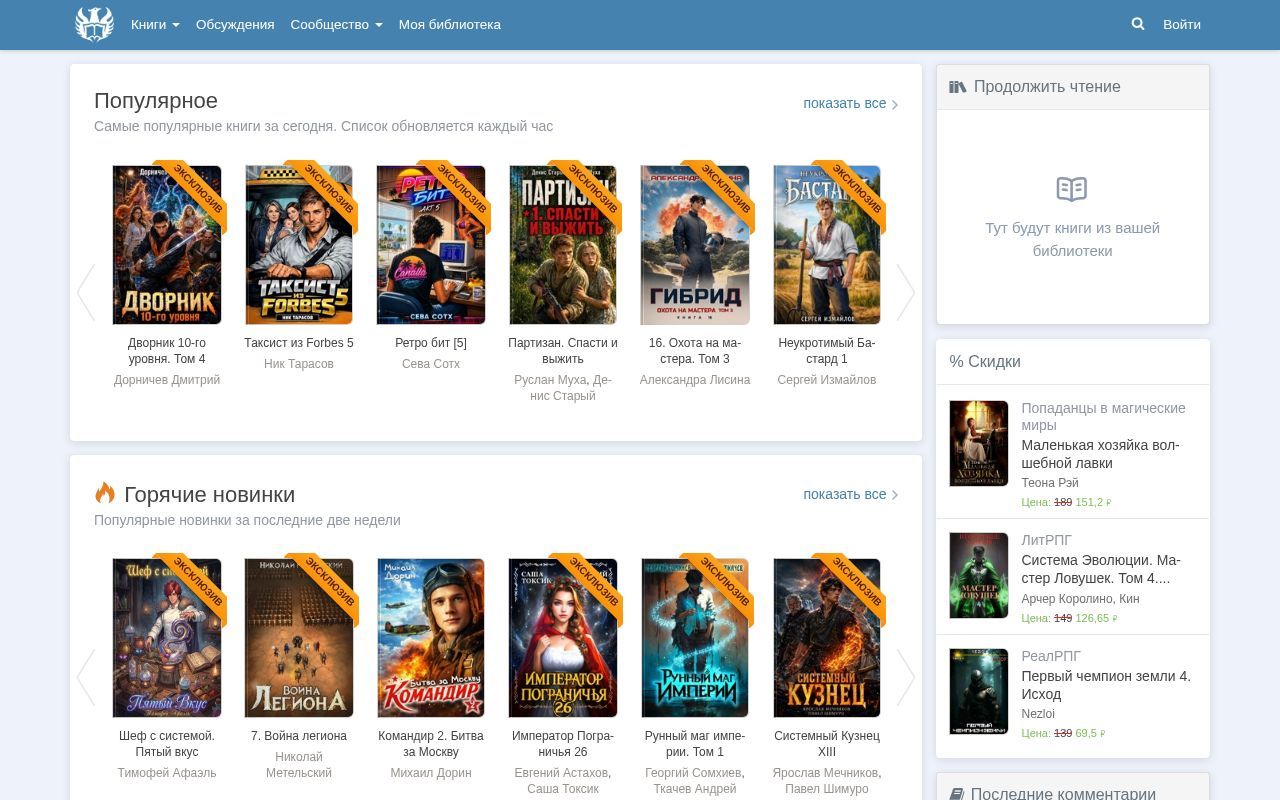
Task: Open author Ник Тарасов
Action: point(299,364)
